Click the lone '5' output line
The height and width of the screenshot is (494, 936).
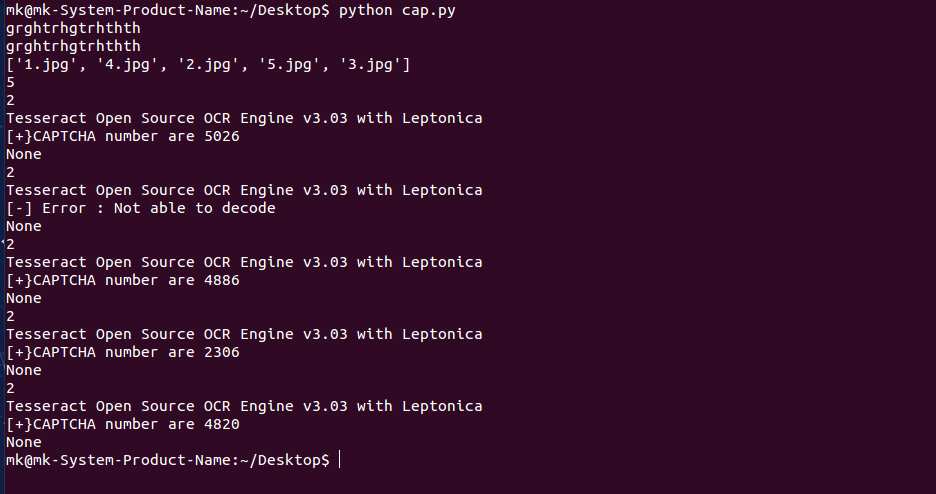(x=11, y=83)
